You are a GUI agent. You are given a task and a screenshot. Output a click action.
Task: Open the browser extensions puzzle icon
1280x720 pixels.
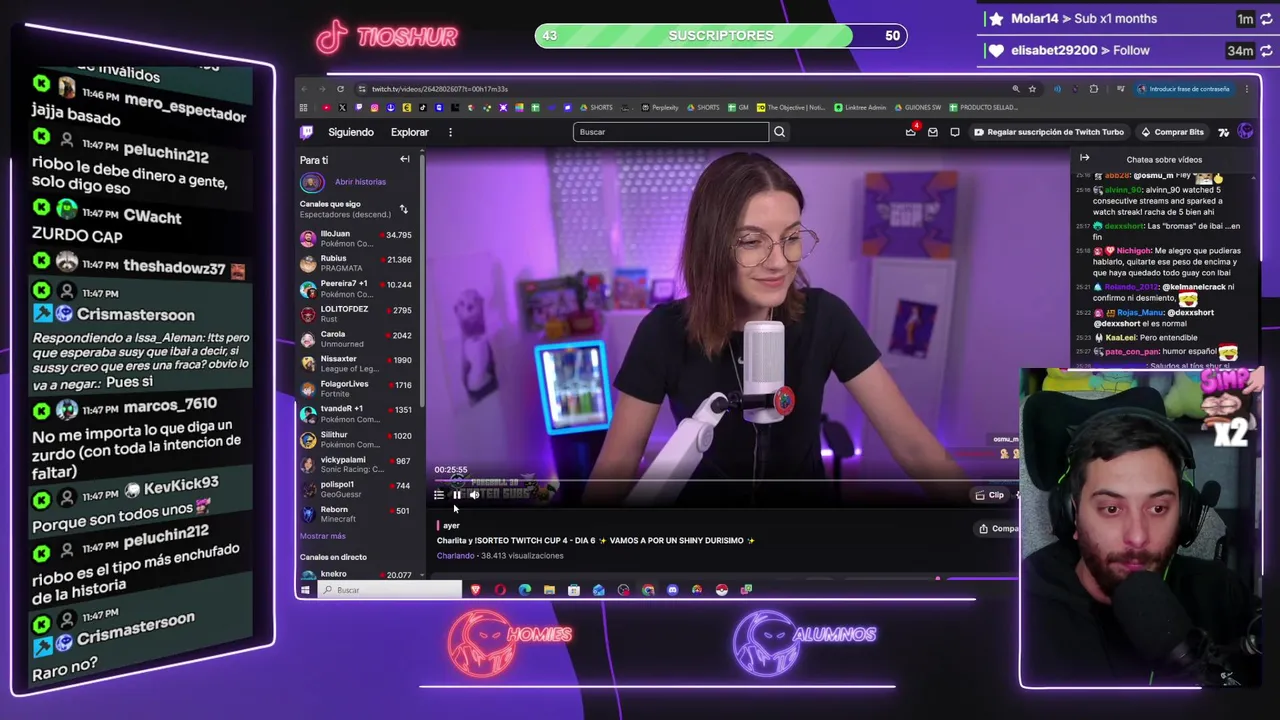[x=1093, y=89]
